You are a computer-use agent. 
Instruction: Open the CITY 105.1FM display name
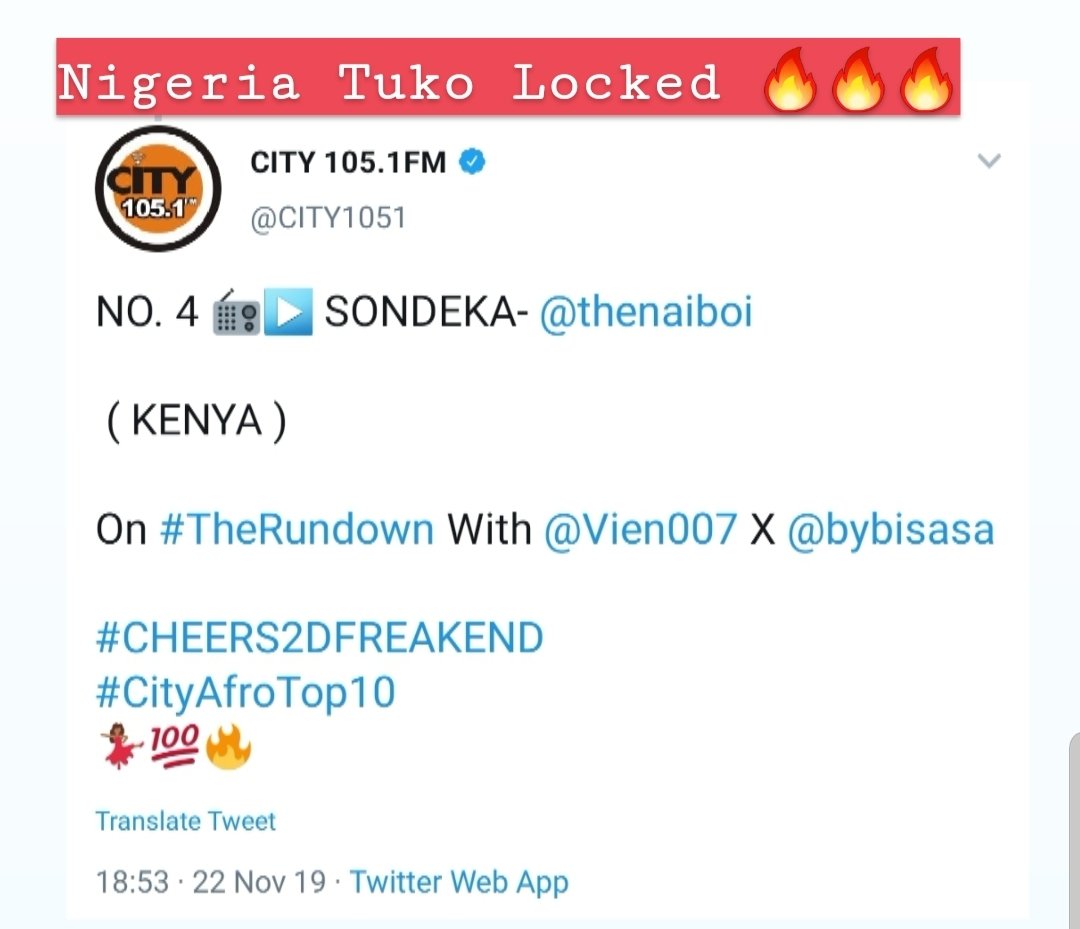tap(348, 163)
